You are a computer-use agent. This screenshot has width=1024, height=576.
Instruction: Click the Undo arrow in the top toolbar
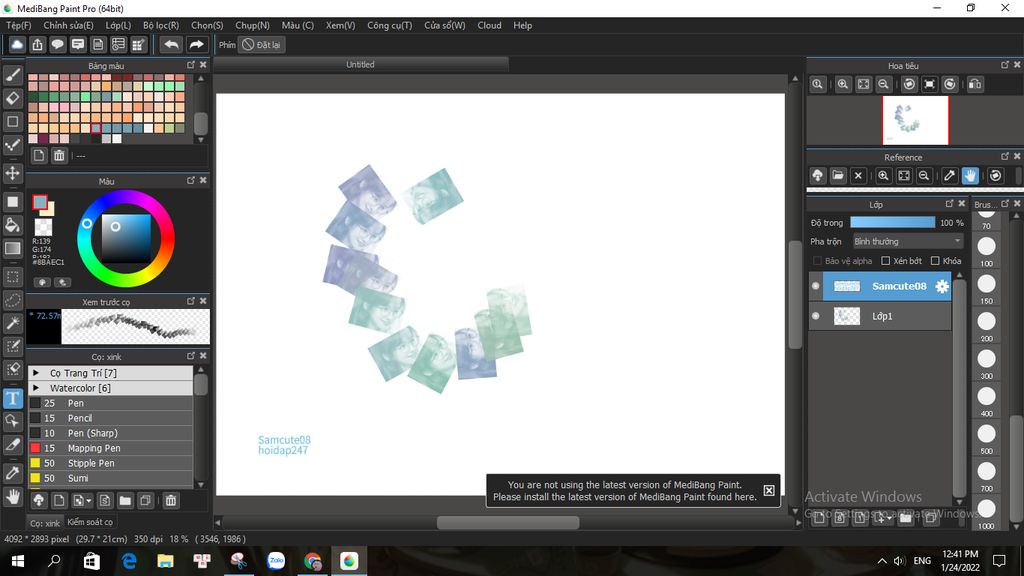172,45
